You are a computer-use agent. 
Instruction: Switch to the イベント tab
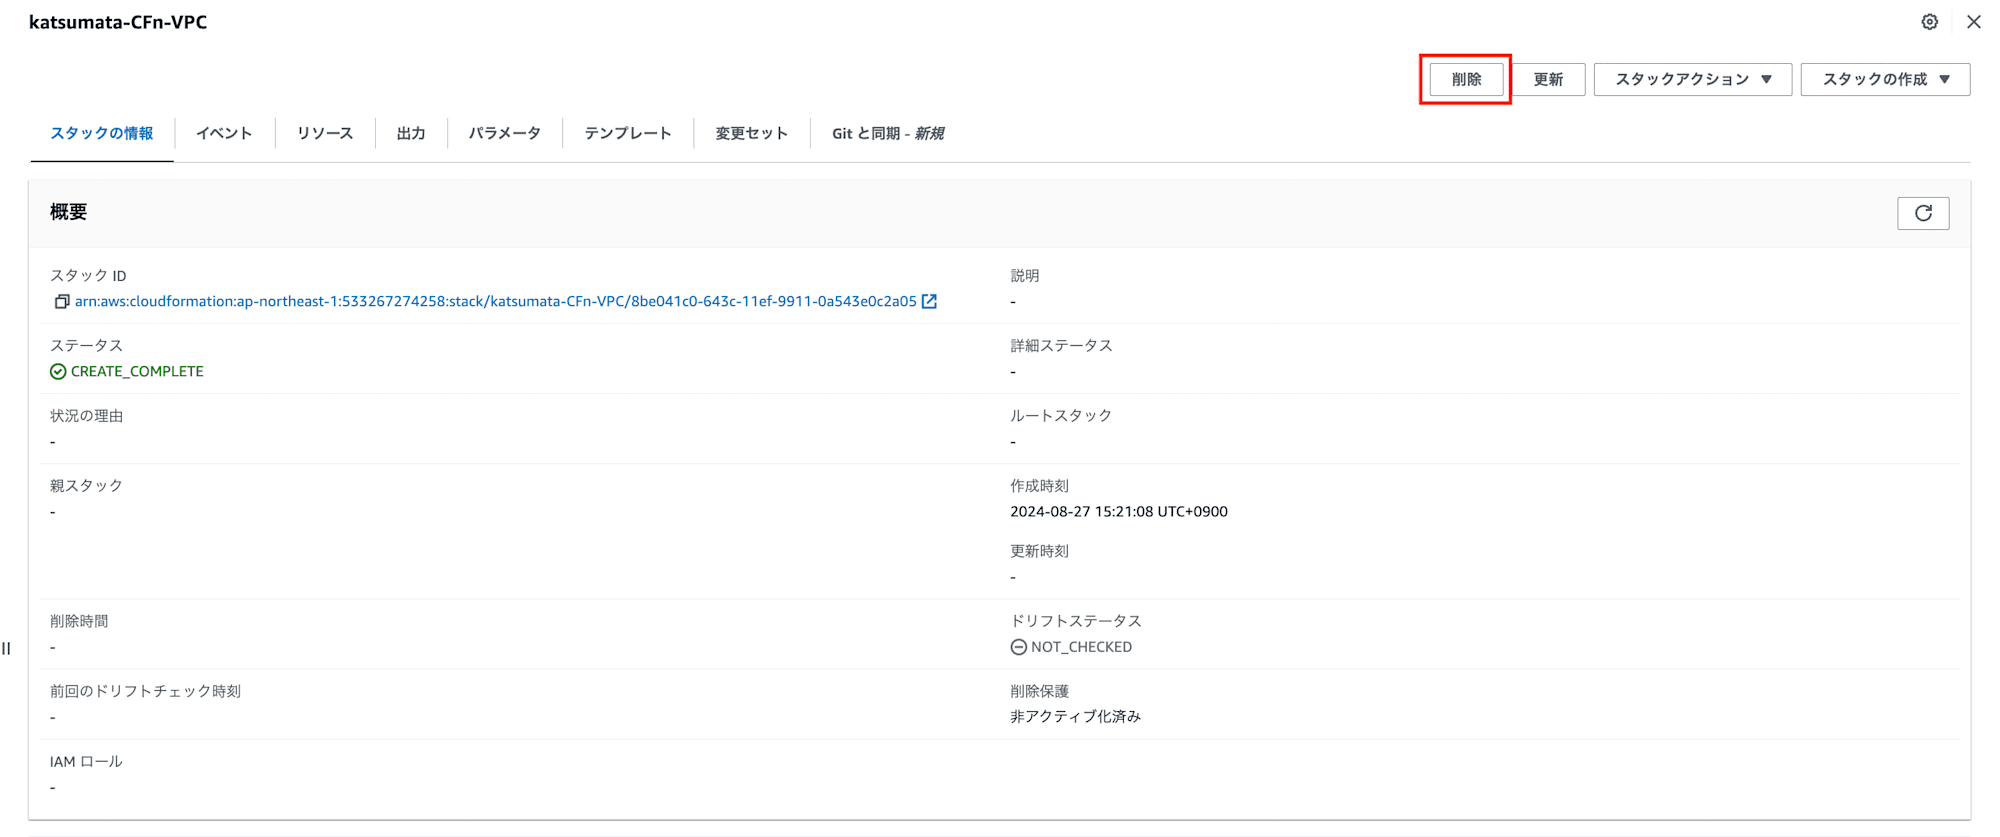224,133
